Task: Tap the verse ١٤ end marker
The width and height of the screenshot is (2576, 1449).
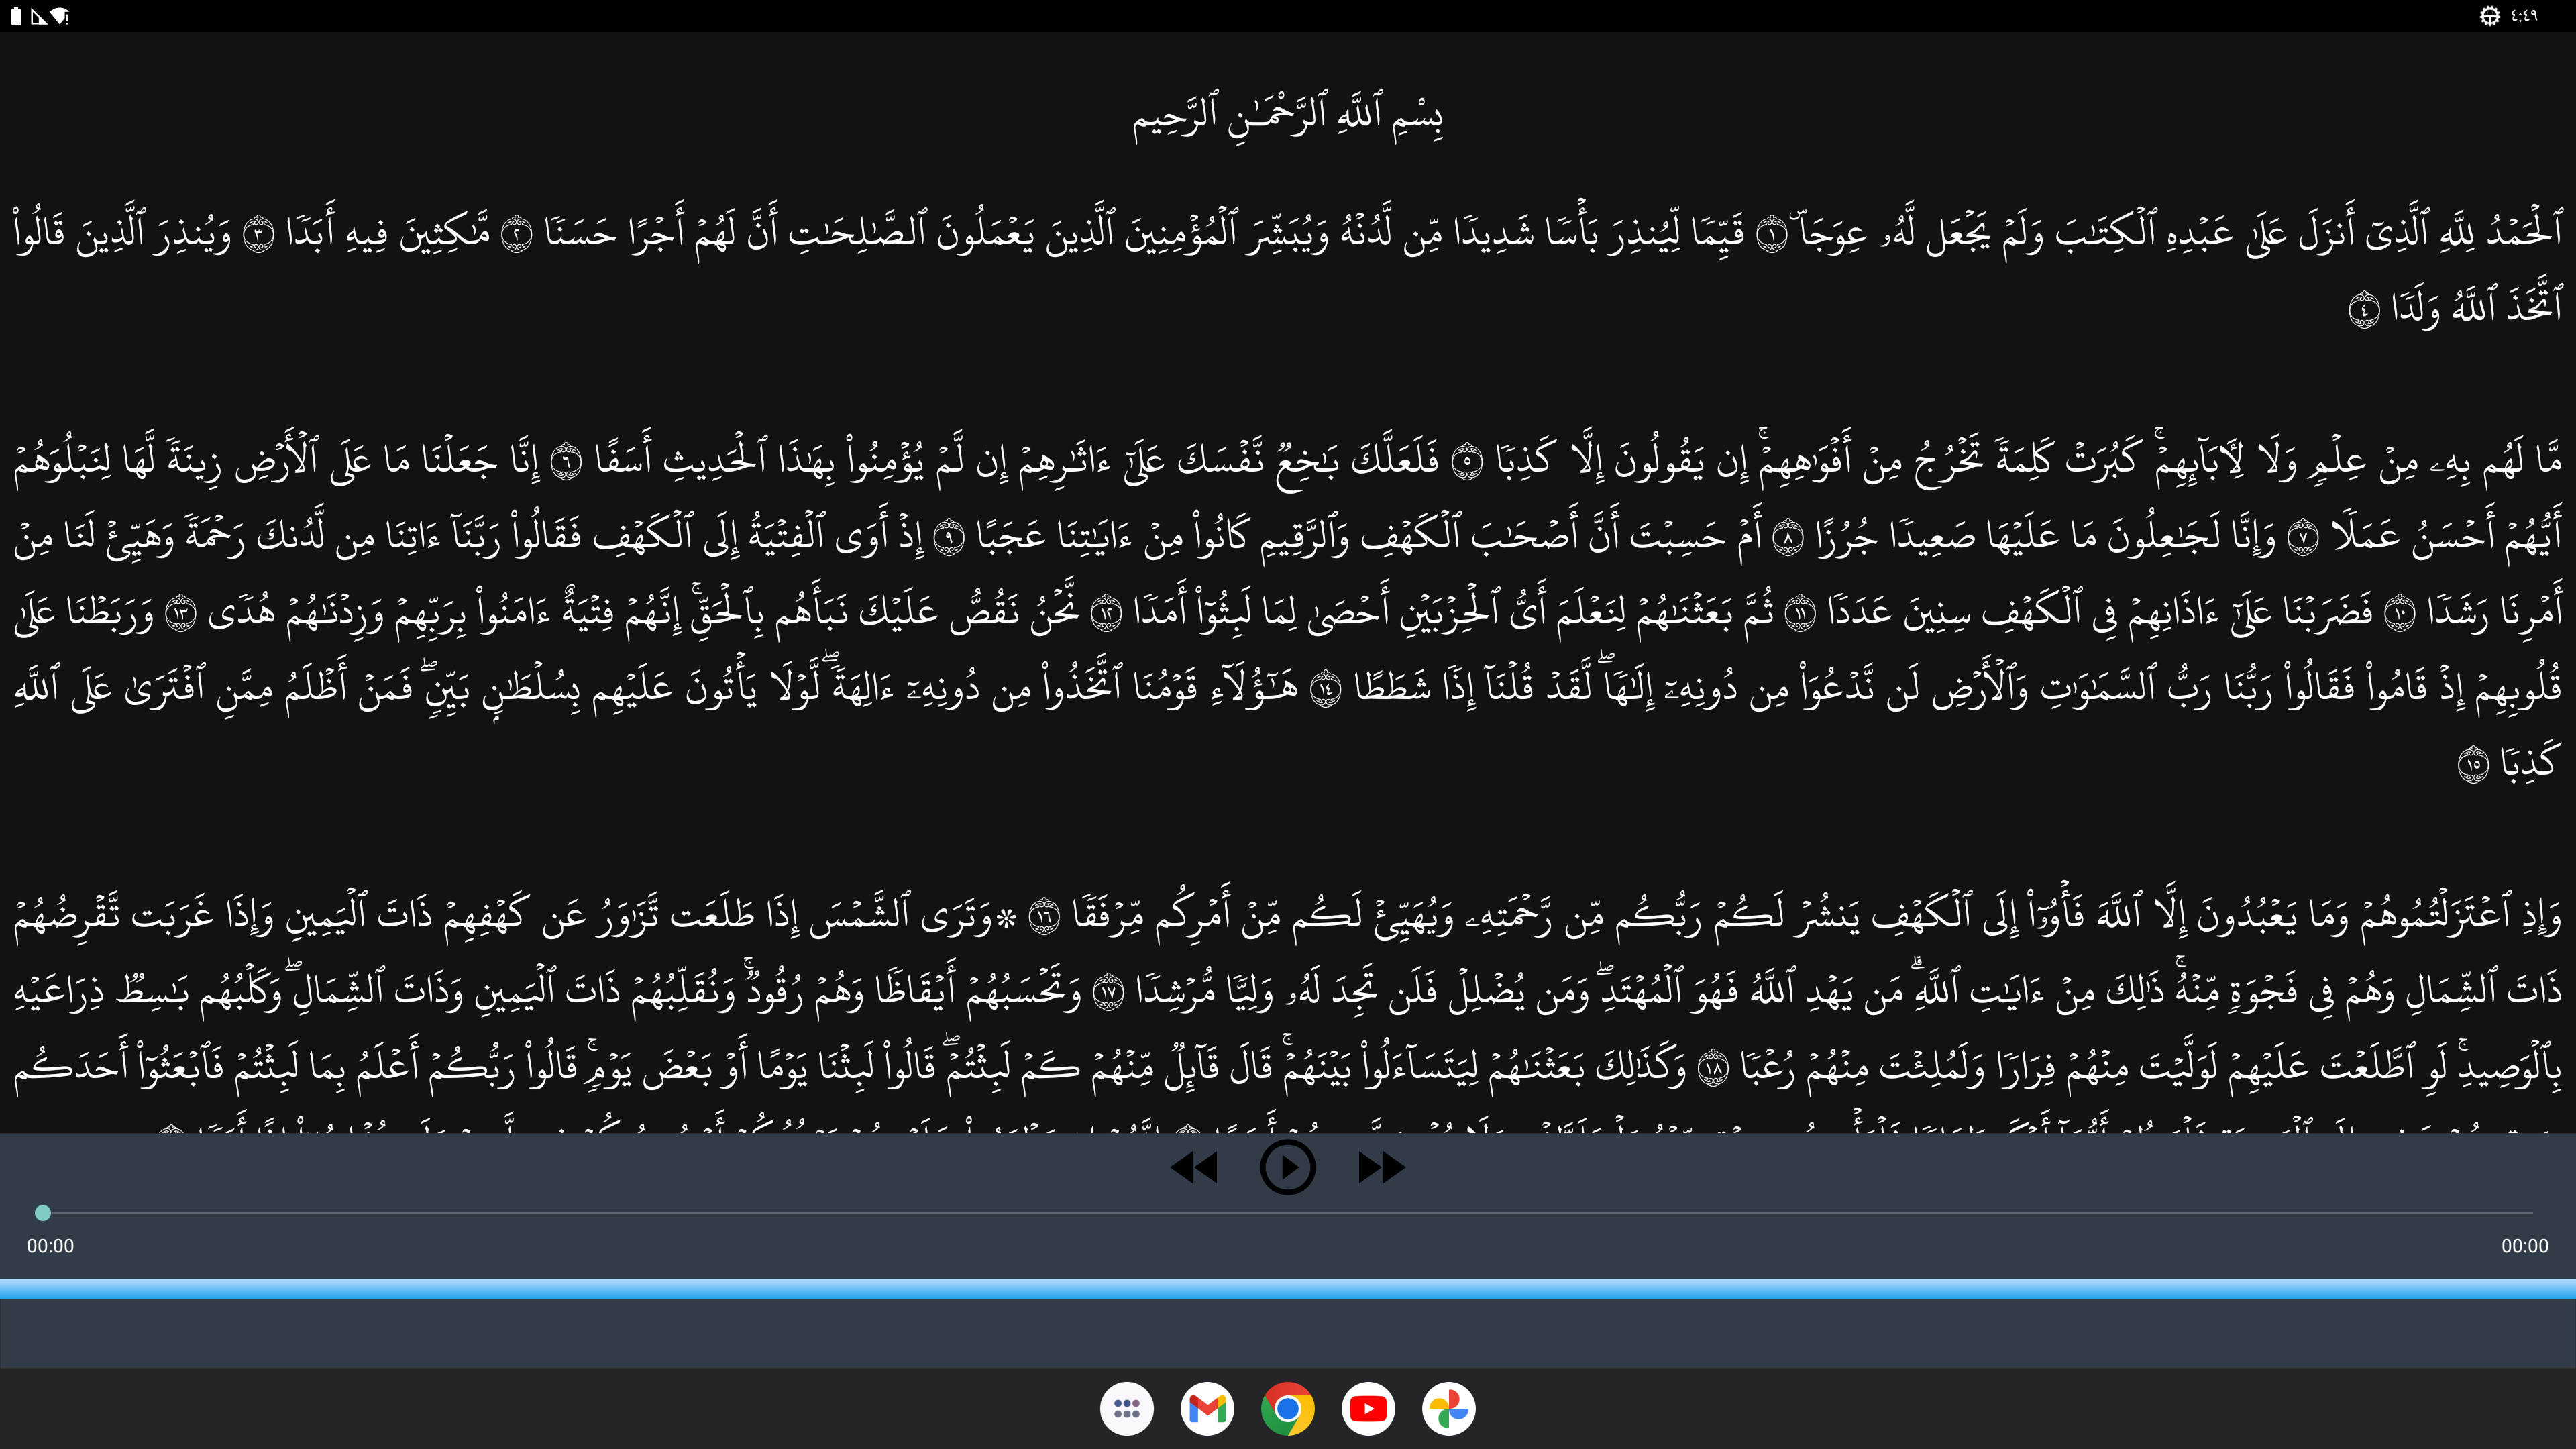Action: pyautogui.click(x=1325, y=690)
